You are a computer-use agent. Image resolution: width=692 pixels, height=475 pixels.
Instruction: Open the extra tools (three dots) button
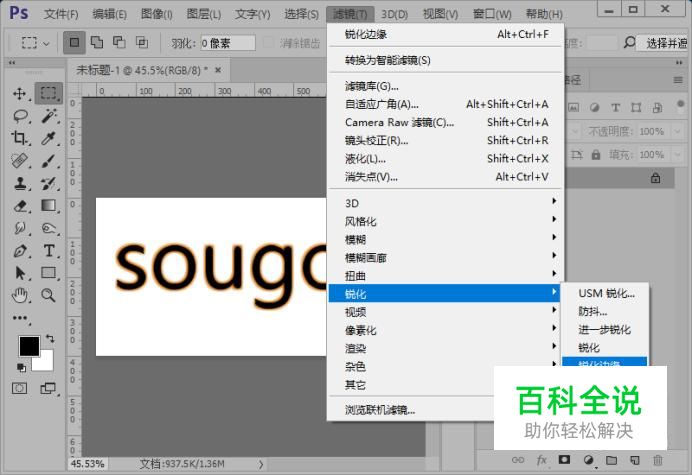pyautogui.click(x=19, y=318)
